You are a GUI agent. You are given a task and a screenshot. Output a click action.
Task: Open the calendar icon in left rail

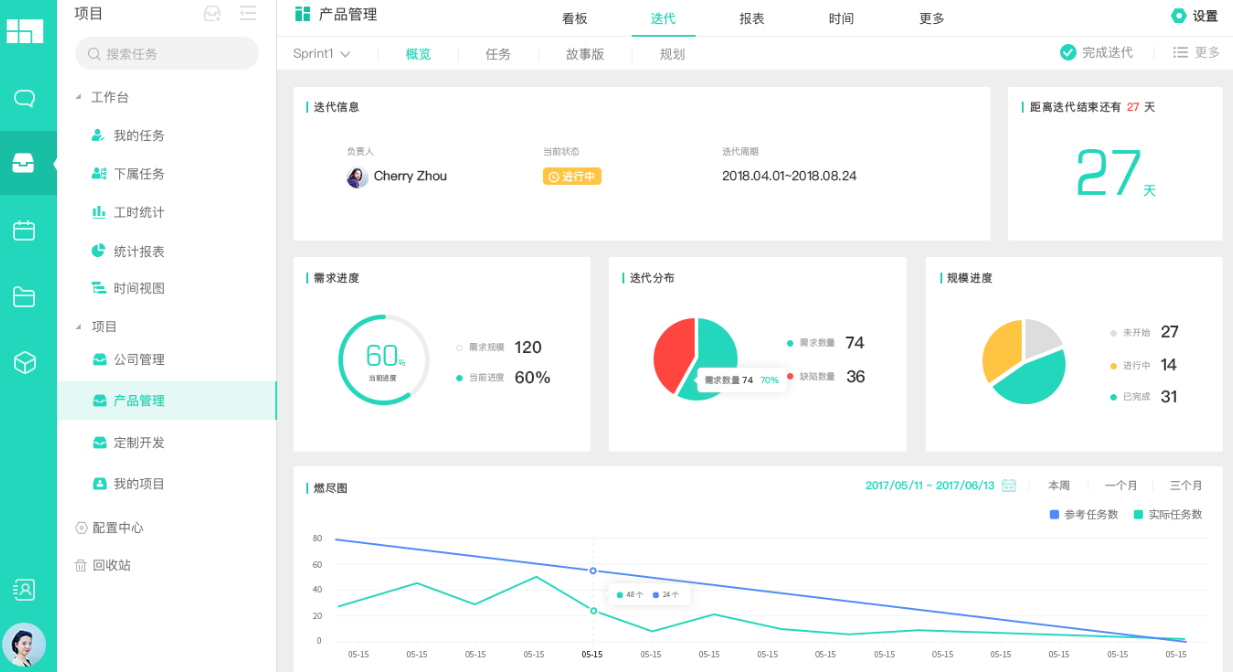[x=24, y=231]
